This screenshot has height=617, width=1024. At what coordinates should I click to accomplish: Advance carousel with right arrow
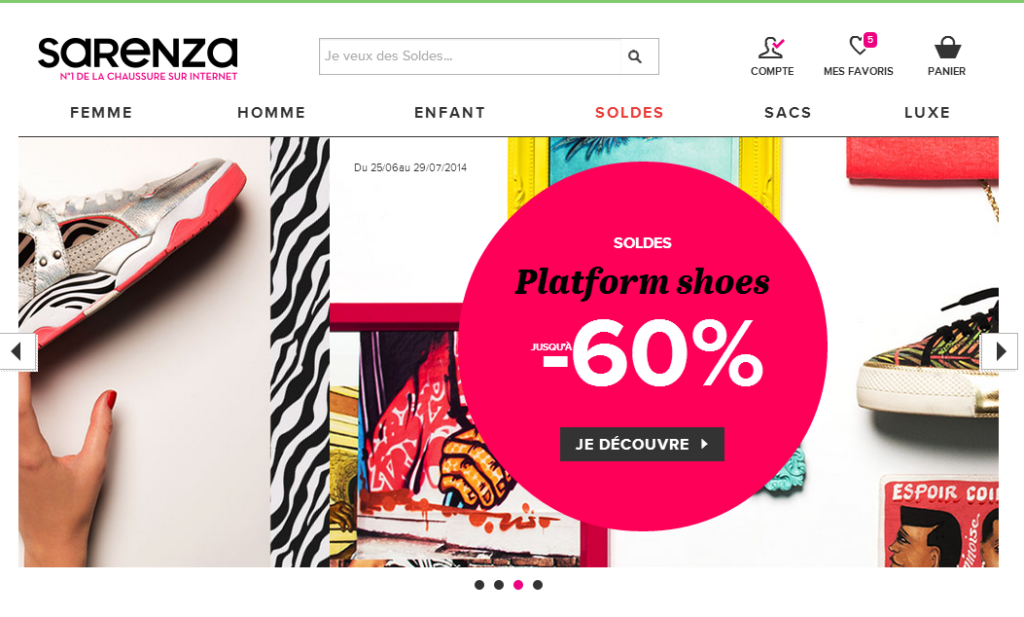[x=999, y=352]
